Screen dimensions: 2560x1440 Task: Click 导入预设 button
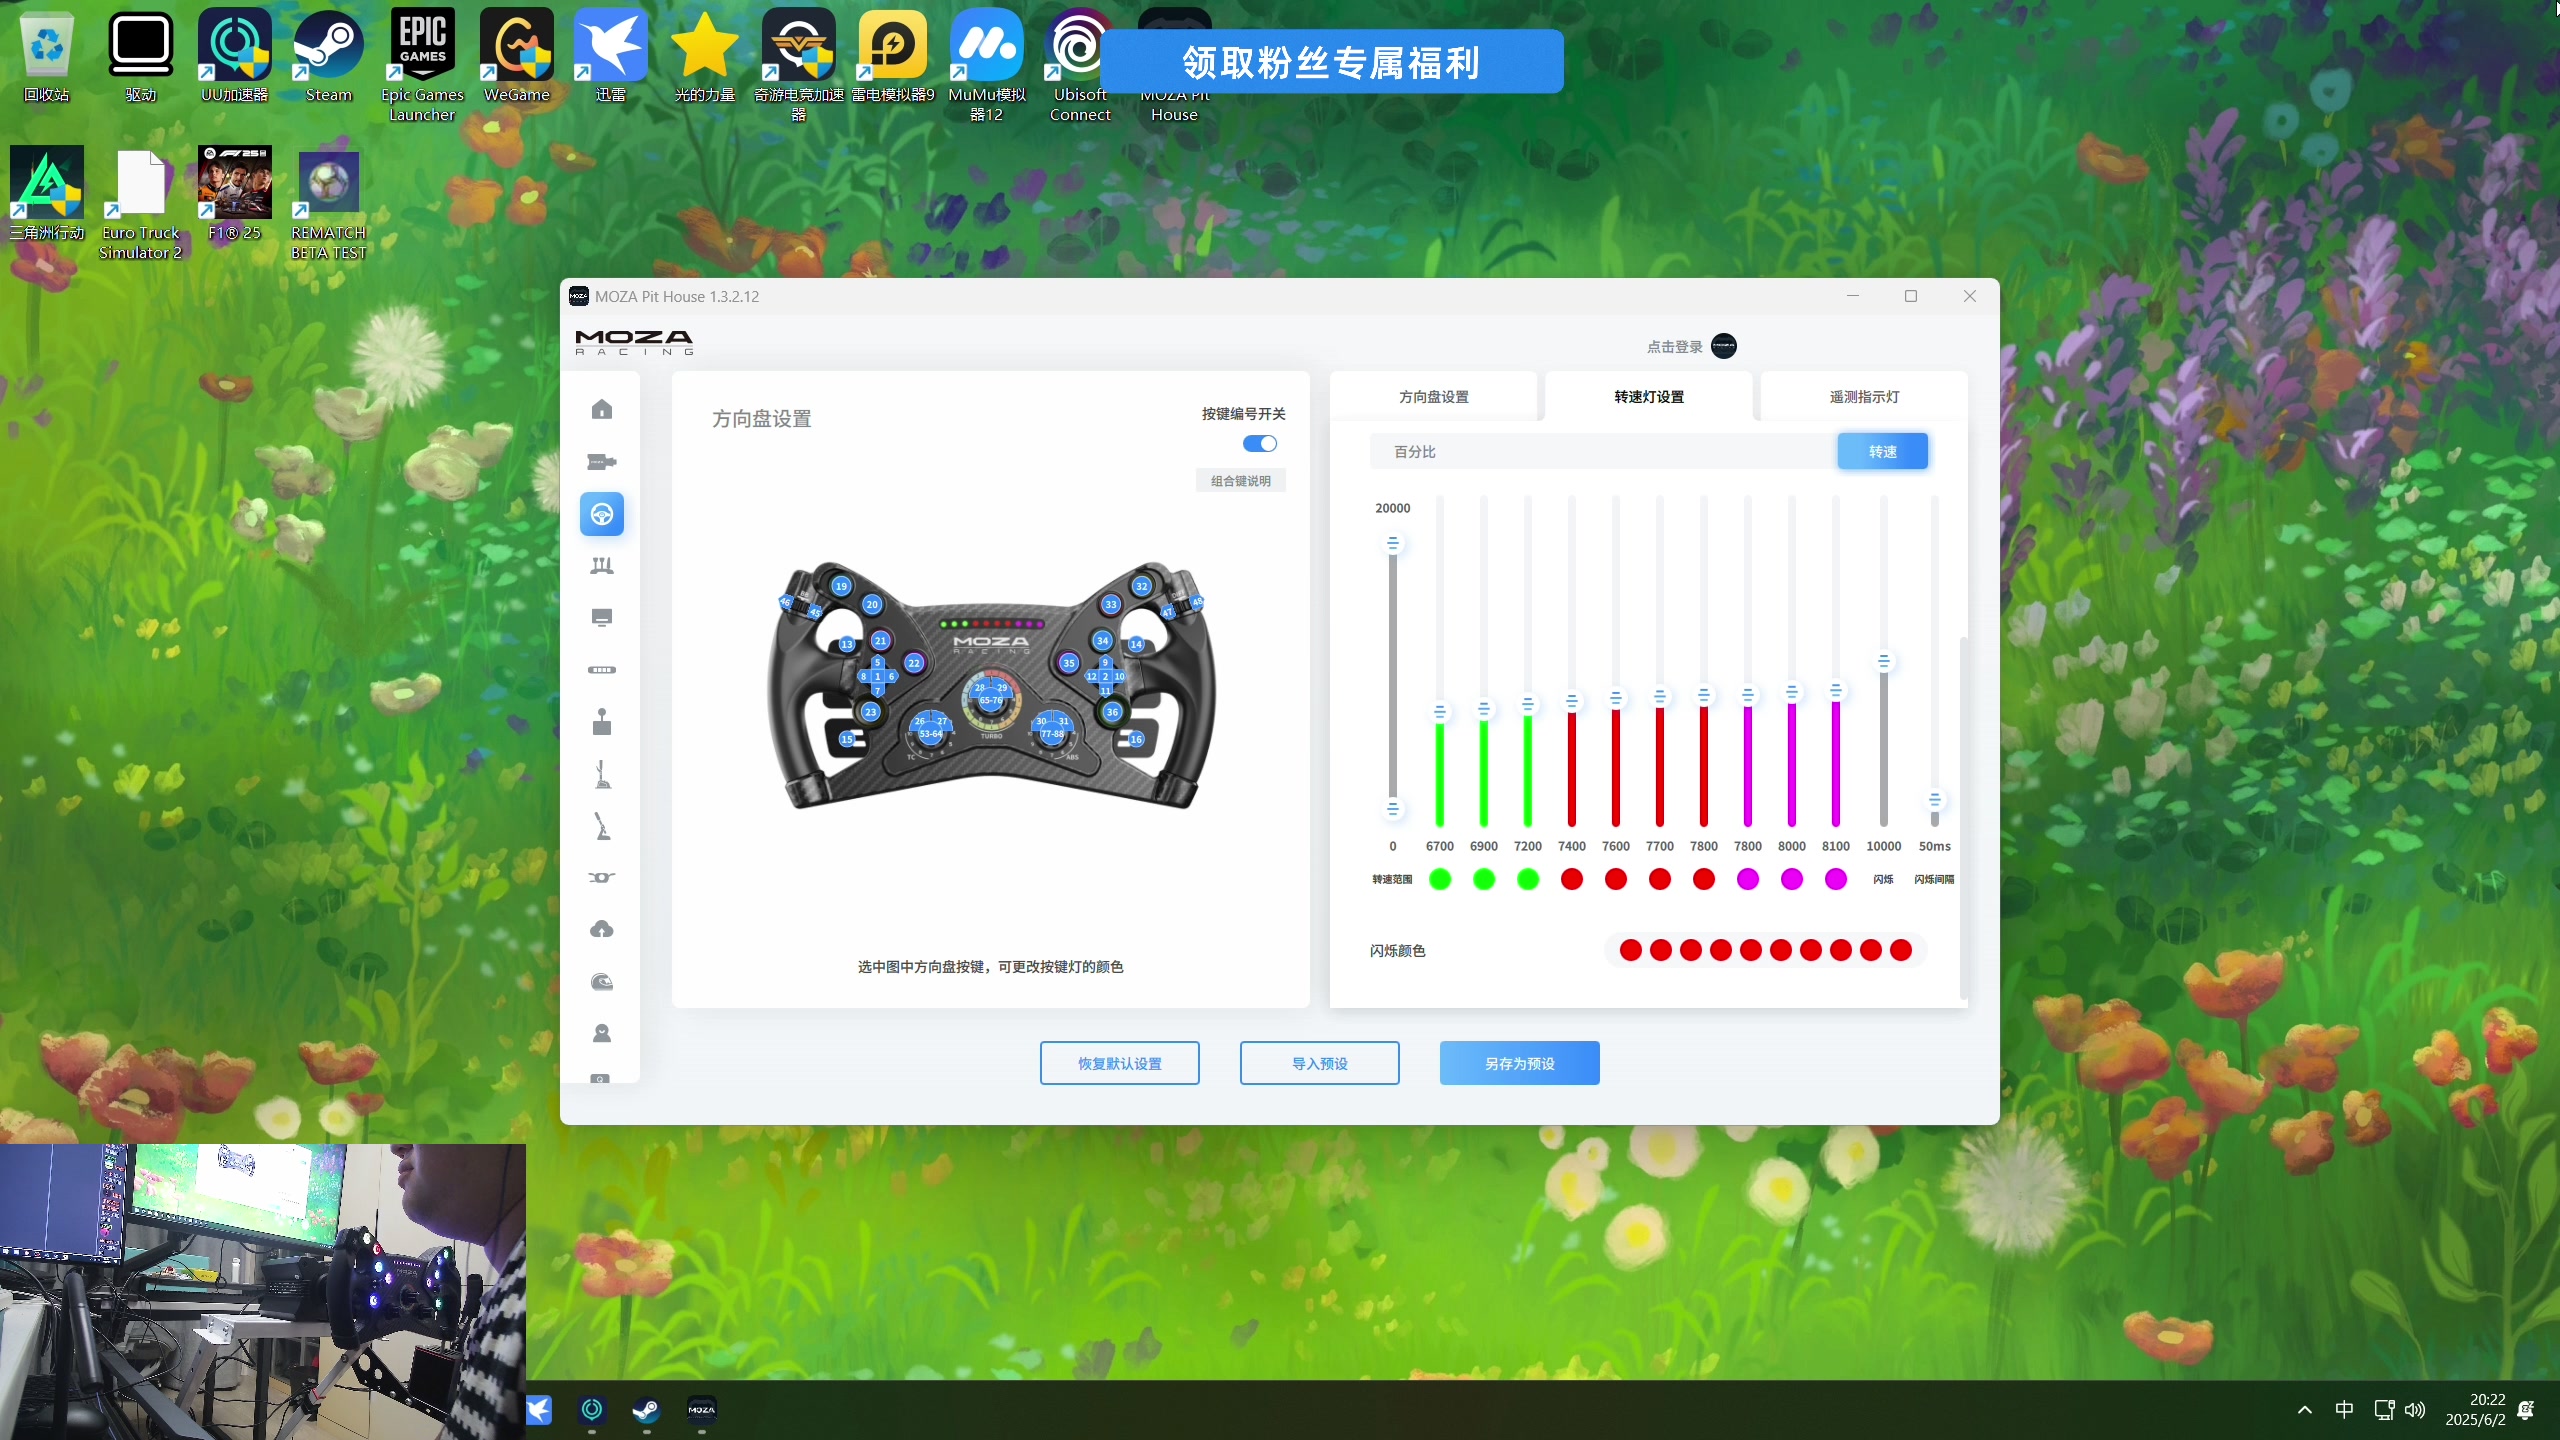click(x=1319, y=1063)
